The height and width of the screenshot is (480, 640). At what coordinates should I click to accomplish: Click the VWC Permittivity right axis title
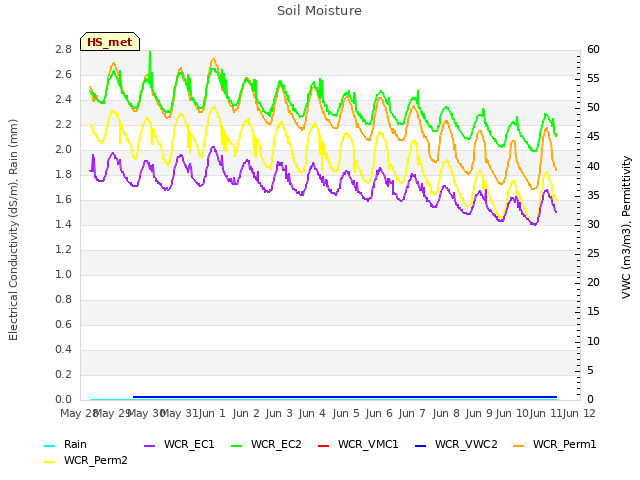pyautogui.click(x=626, y=227)
